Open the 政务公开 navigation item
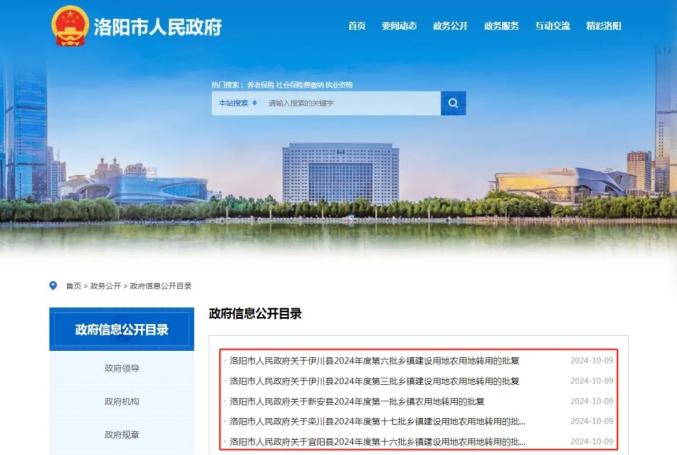Viewport: 677px width, 455px height. point(450,26)
